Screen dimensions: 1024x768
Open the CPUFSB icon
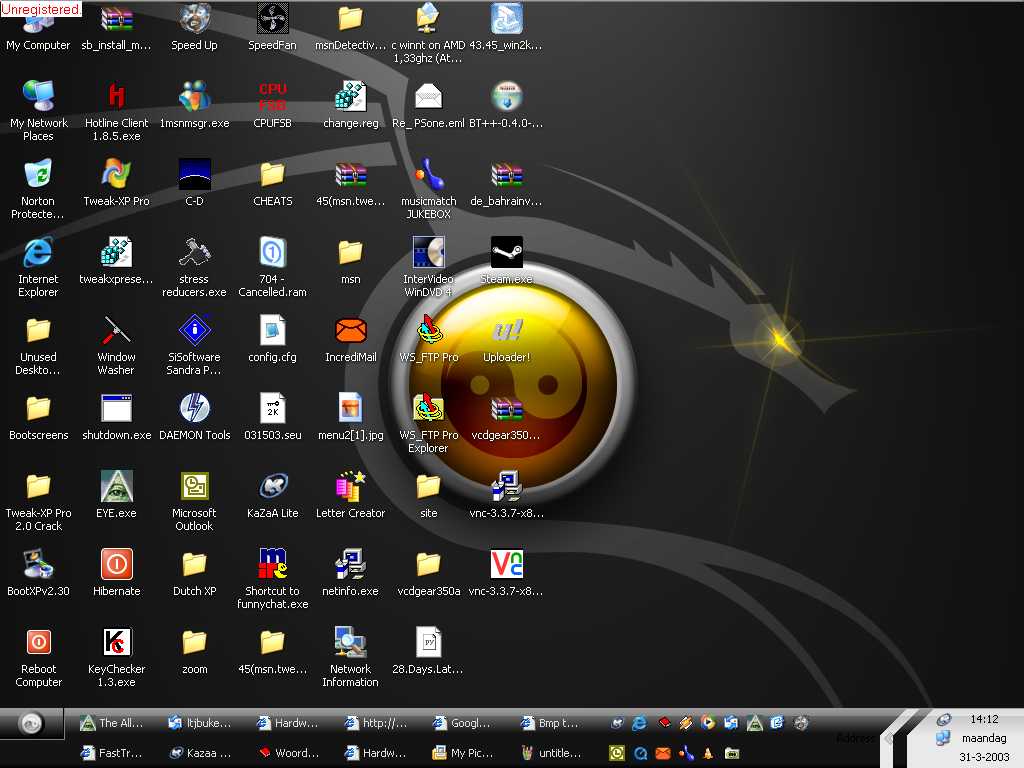[272, 97]
